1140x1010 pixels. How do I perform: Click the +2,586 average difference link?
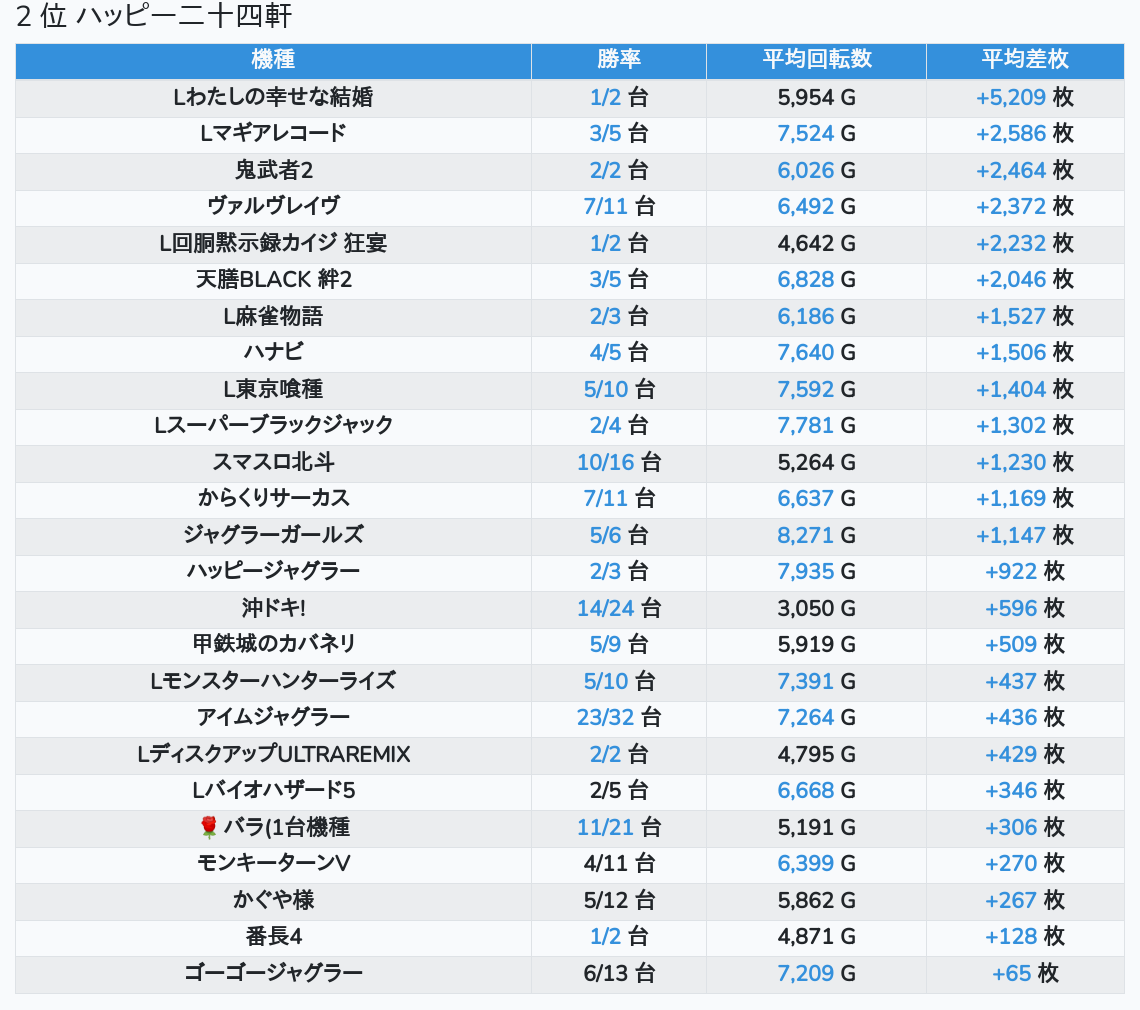point(1011,134)
